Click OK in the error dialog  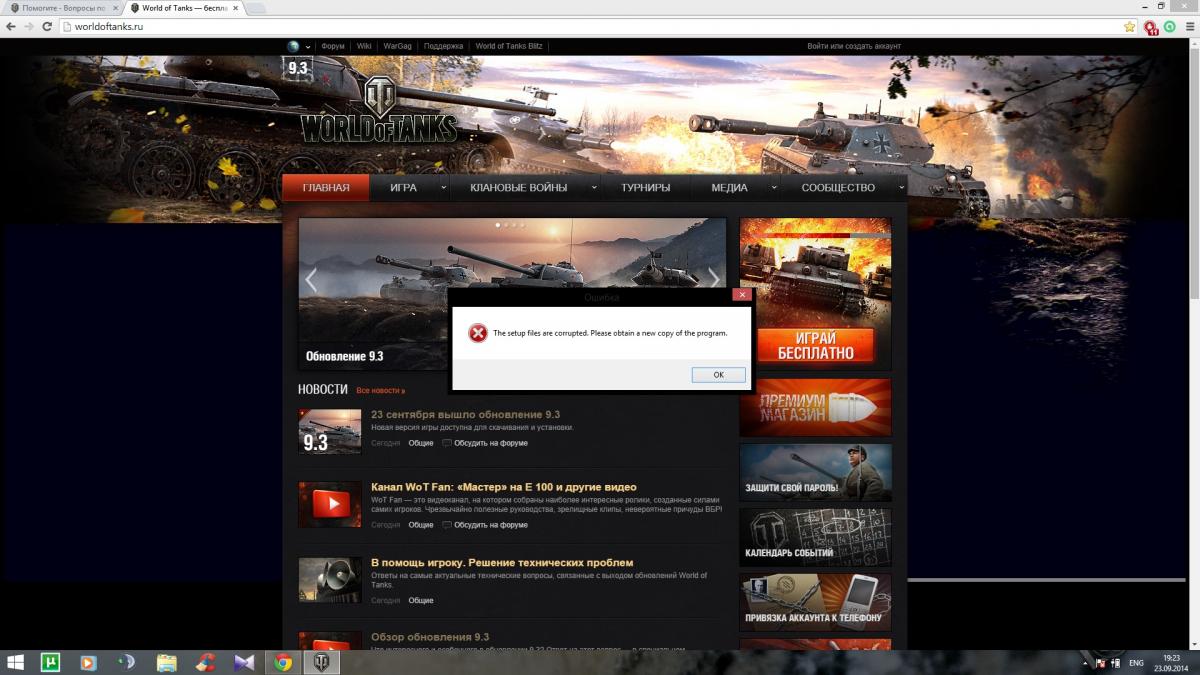point(718,374)
